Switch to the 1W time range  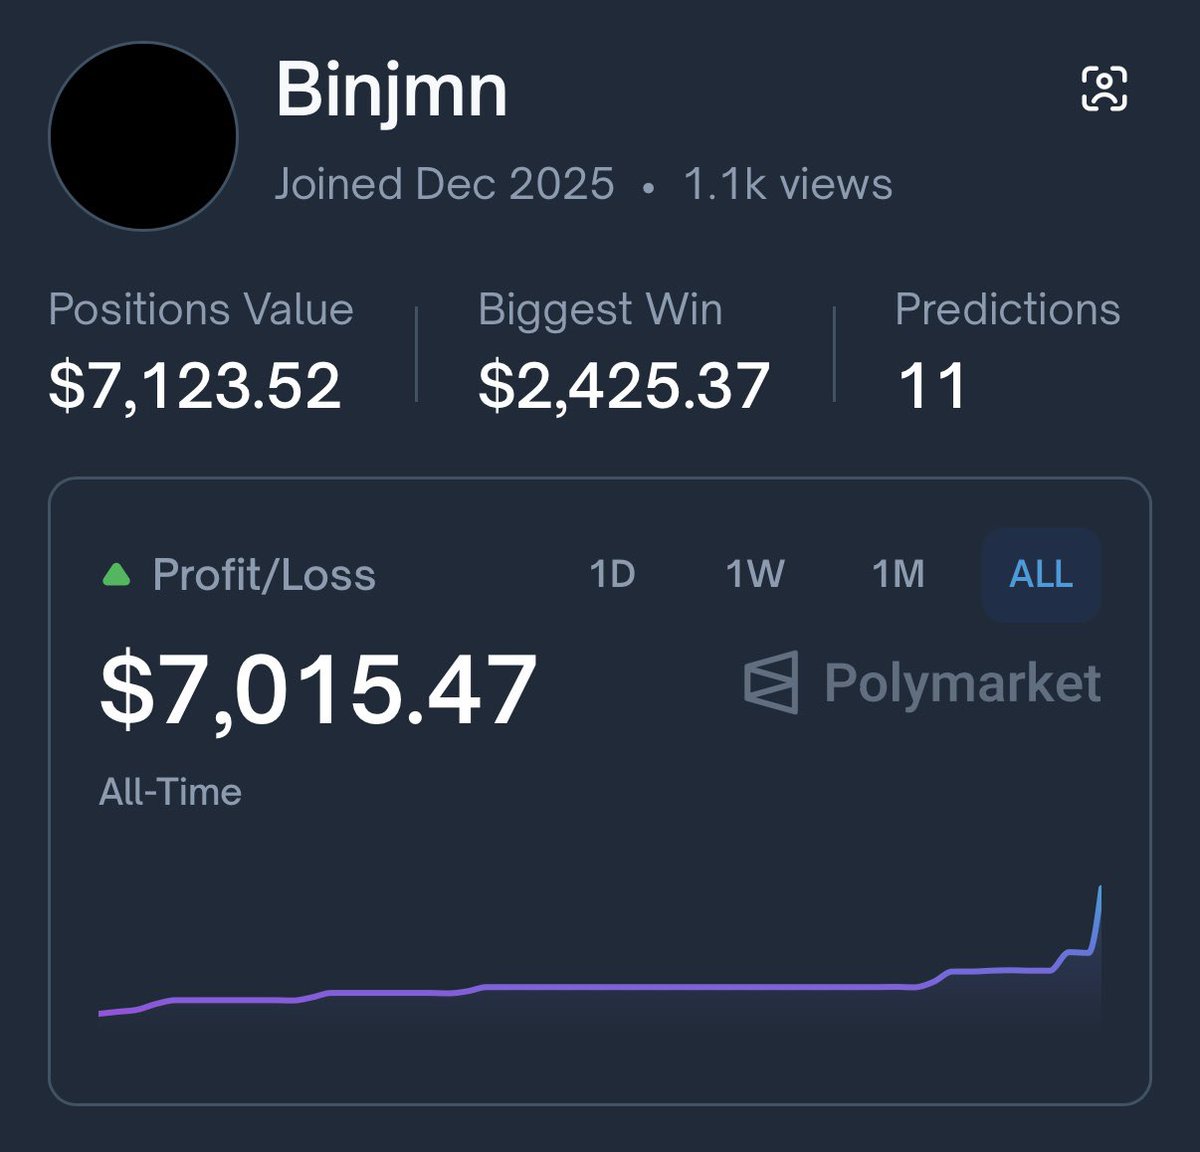(x=755, y=574)
